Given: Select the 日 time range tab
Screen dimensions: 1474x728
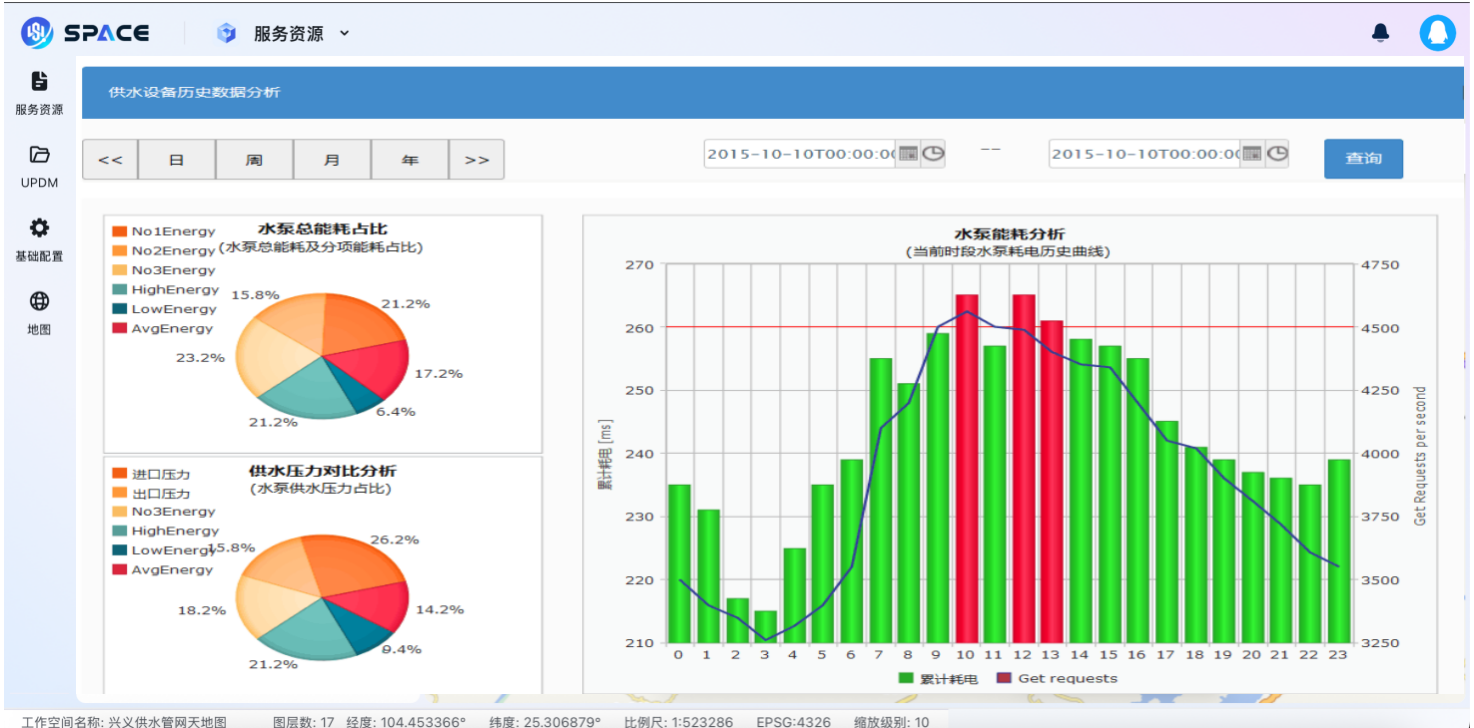Looking at the screenshot, I should pyautogui.click(x=176, y=160).
